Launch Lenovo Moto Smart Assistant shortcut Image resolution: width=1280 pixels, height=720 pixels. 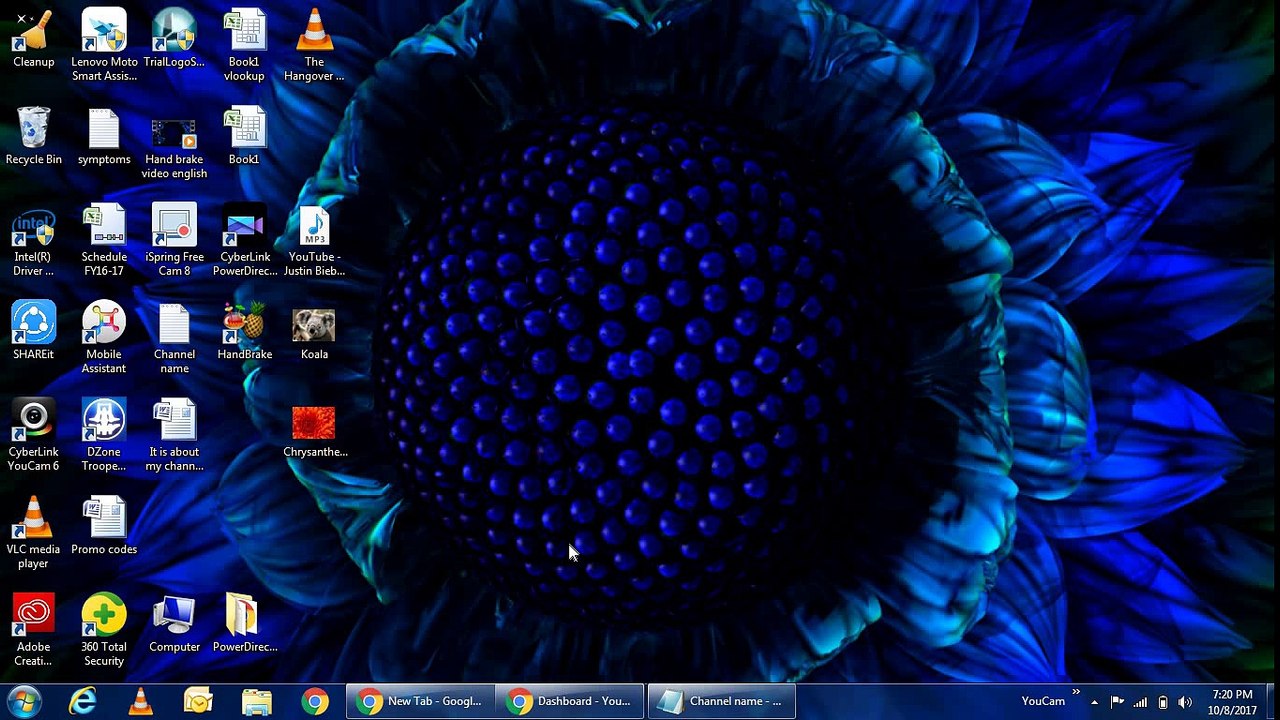point(104,45)
